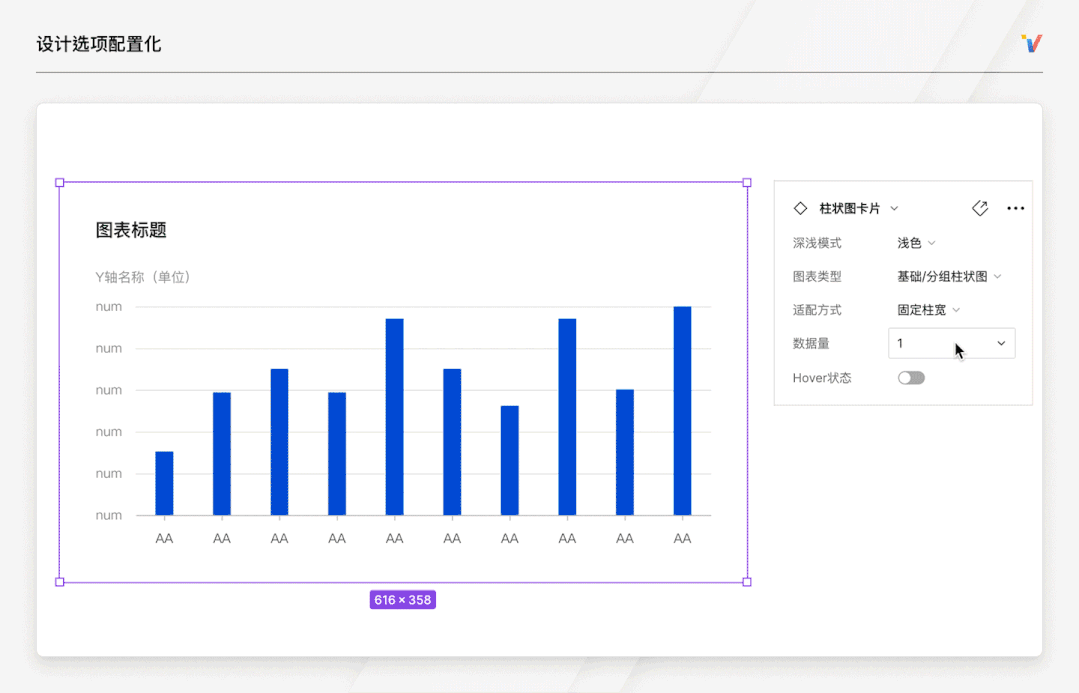Select the tallest blue bar

pos(682,410)
